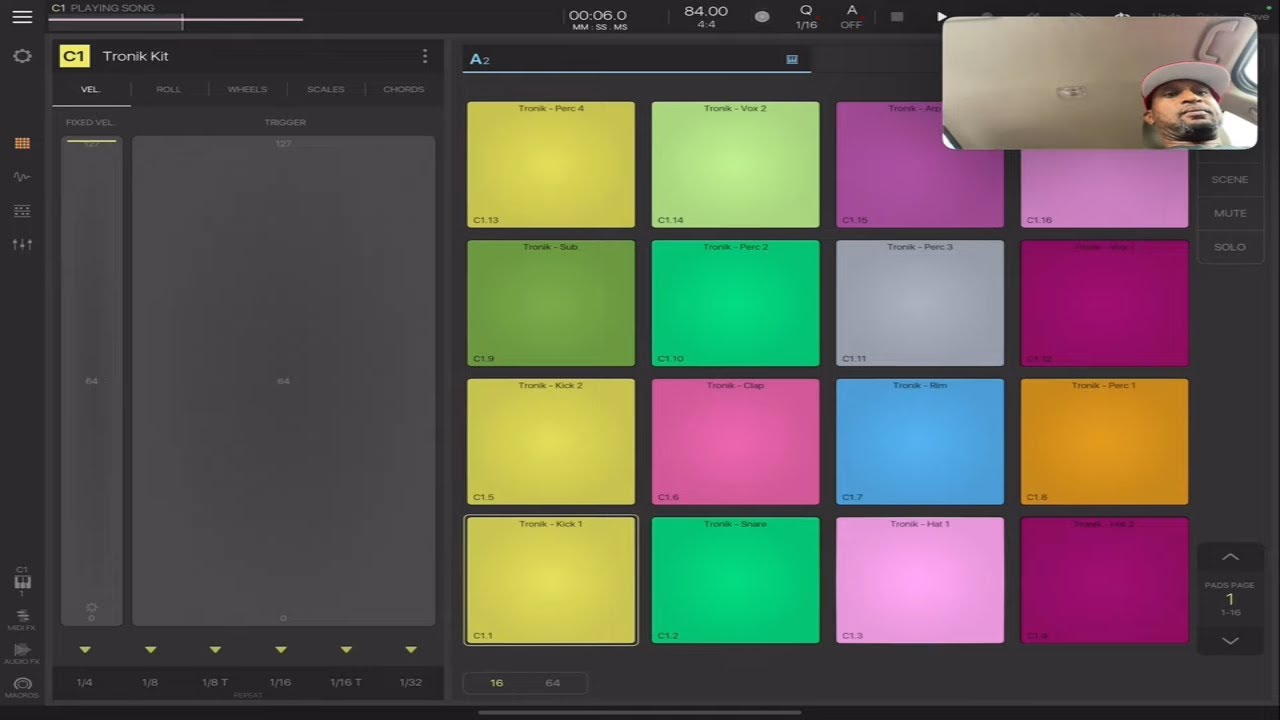This screenshot has height=720, width=1280.
Task: Open the settings gear in sidebar
Action: (22, 56)
